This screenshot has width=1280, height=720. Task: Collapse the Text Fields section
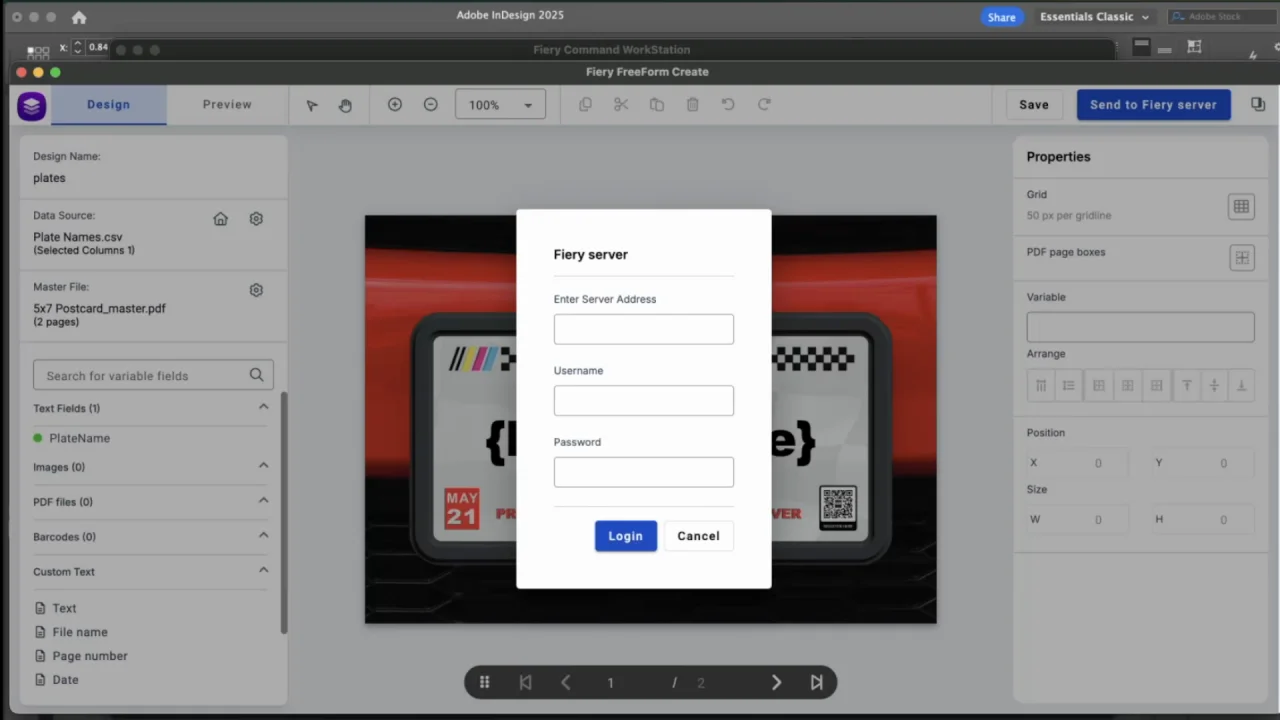click(x=263, y=407)
